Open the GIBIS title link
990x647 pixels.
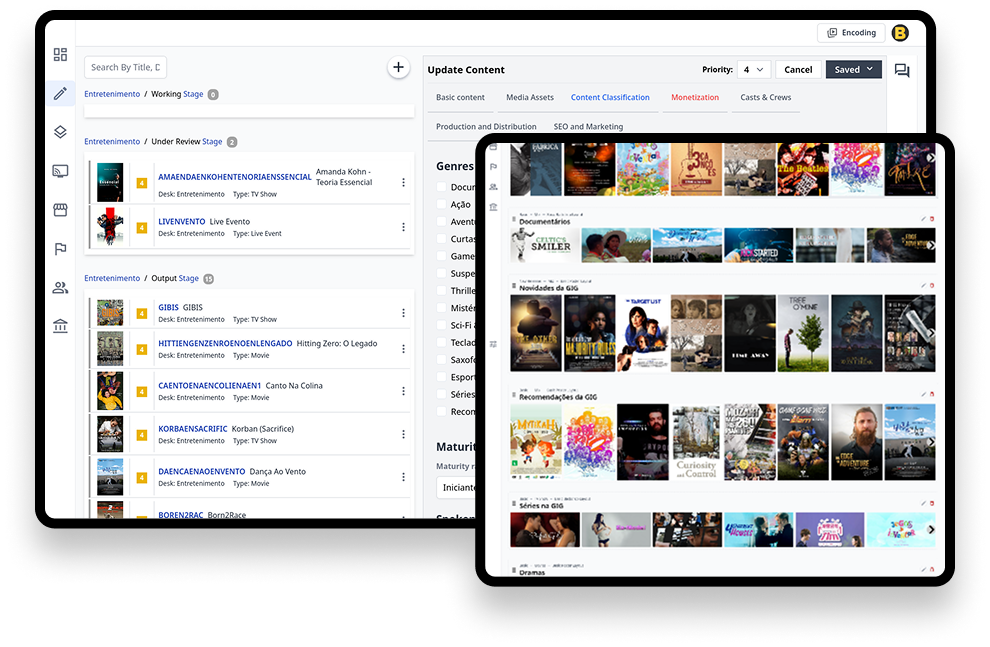(168, 307)
